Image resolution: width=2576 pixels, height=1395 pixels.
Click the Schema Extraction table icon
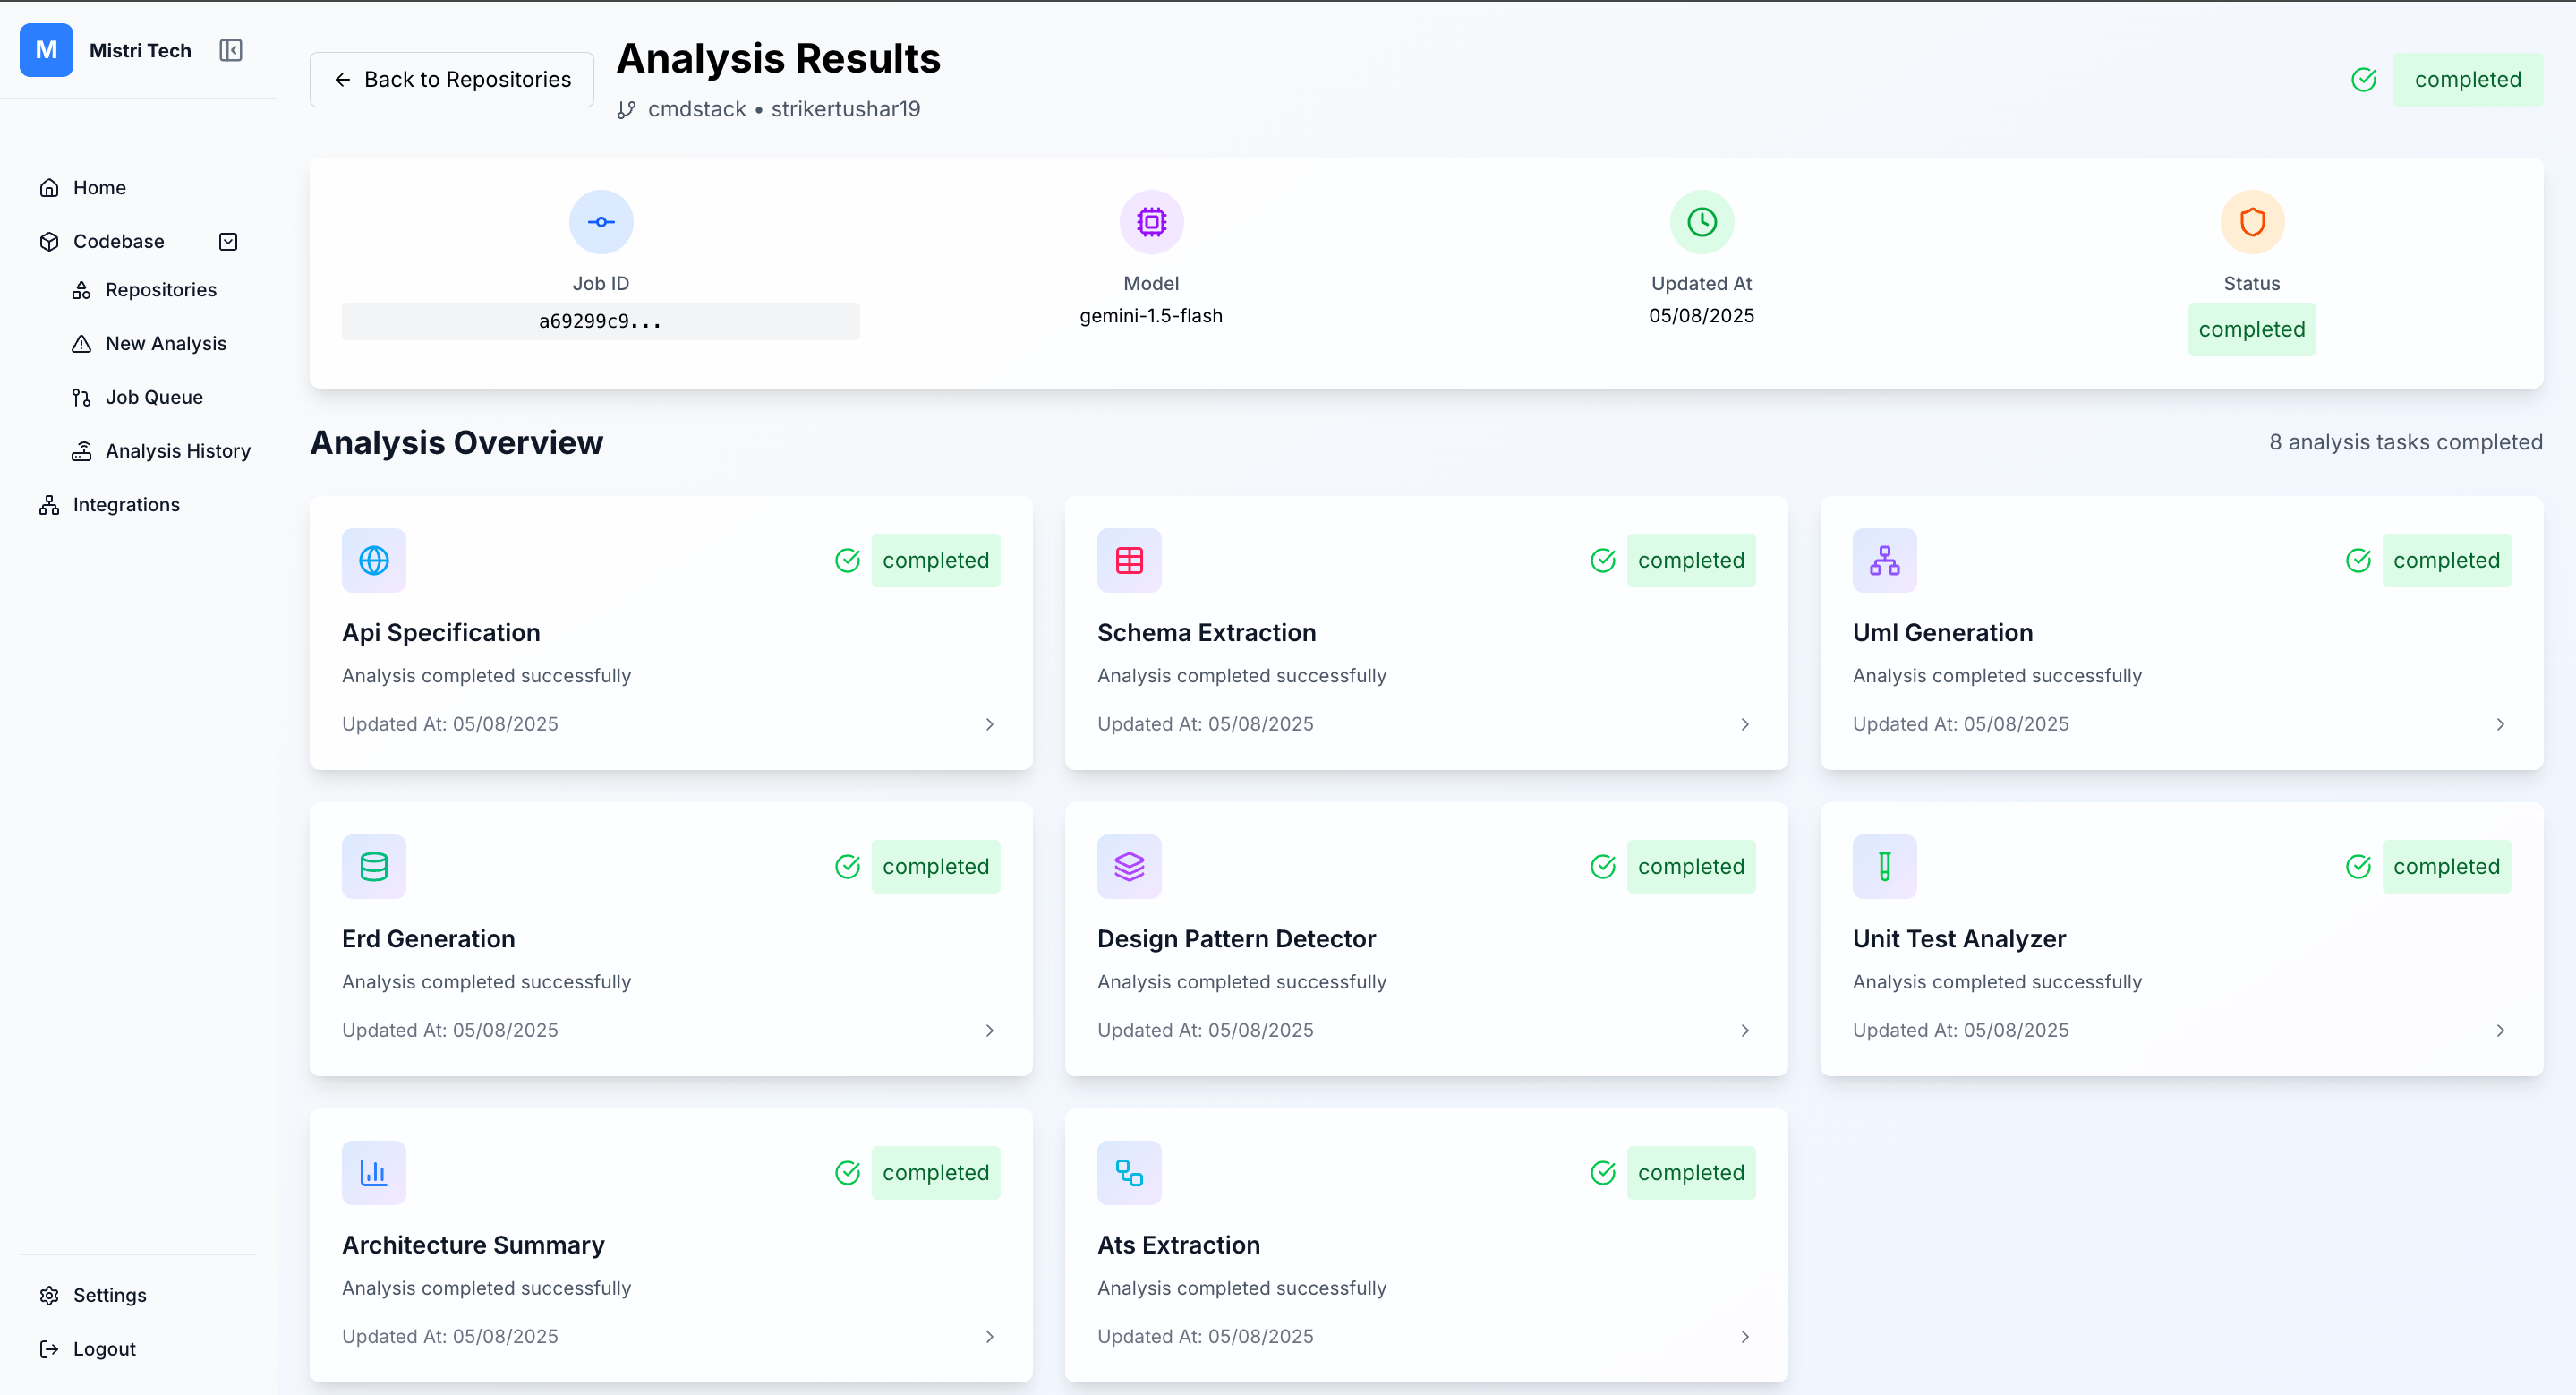click(x=1129, y=560)
